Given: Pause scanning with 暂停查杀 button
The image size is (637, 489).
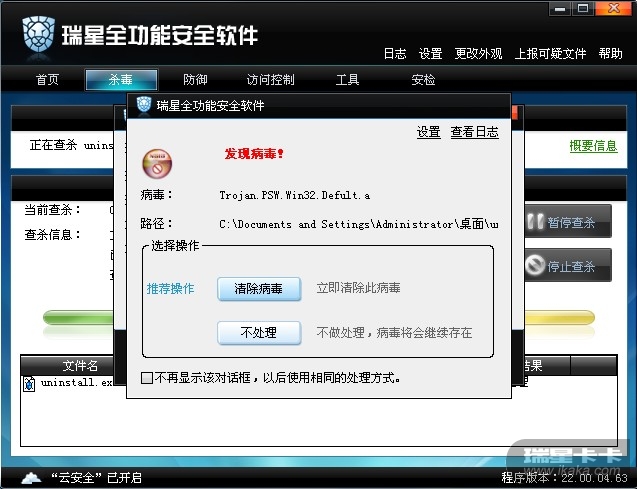Looking at the screenshot, I should [568, 221].
